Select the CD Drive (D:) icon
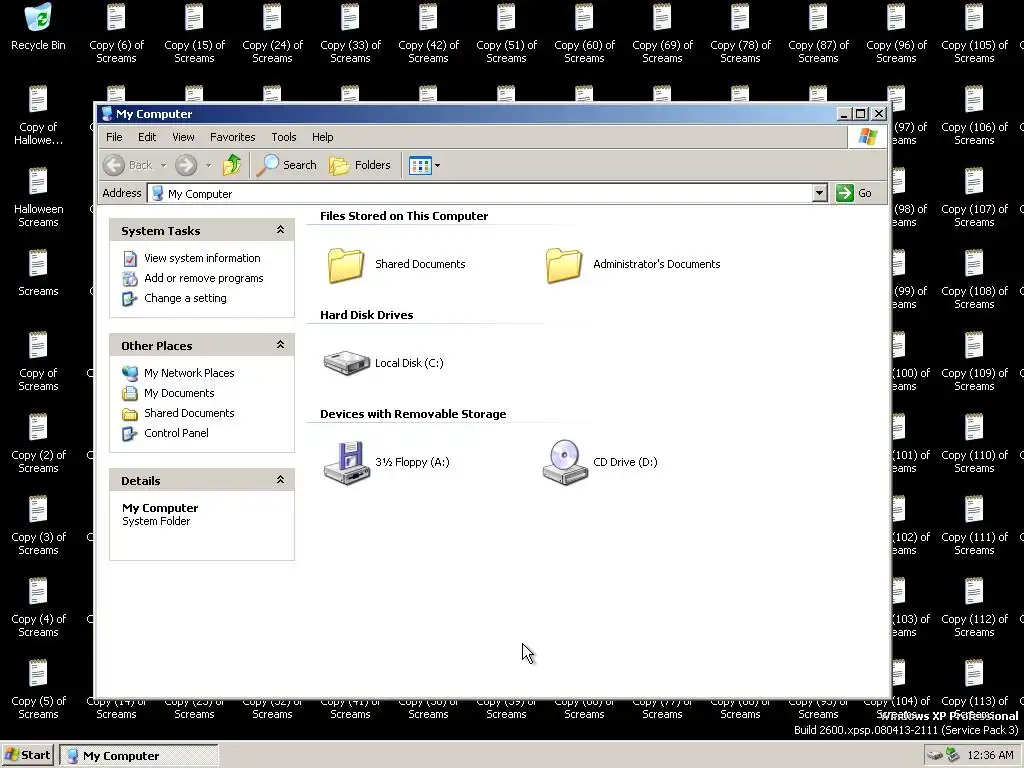This screenshot has height=768, width=1024. tap(565, 462)
